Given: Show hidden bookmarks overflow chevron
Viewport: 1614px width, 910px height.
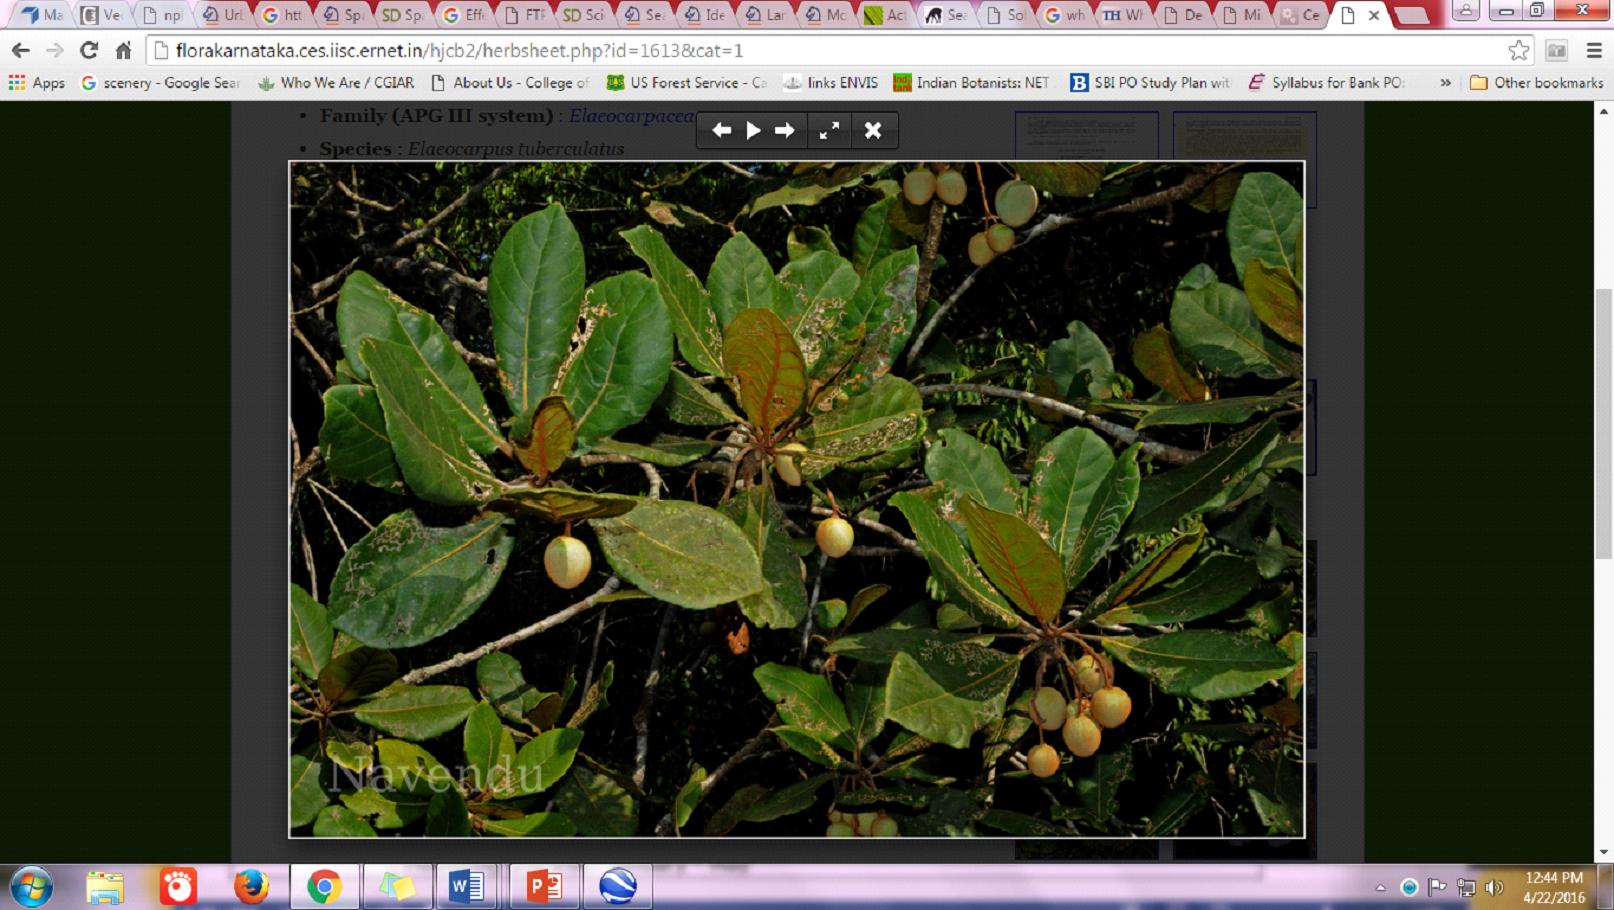Looking at the screenshot, I should point(1445,83).
